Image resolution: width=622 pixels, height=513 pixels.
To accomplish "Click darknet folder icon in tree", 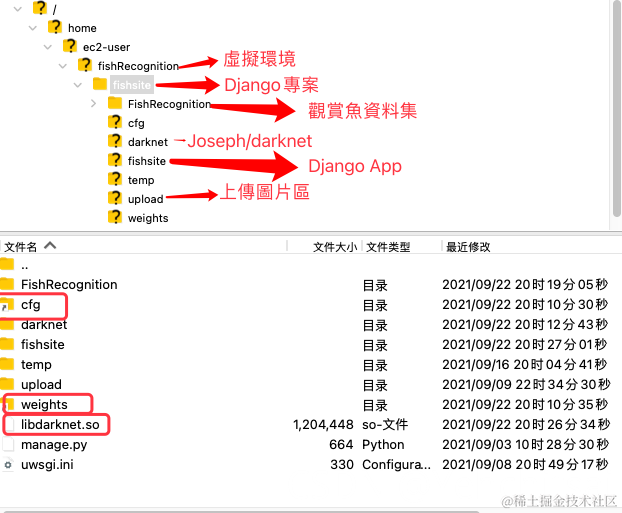I will pyautogui.click(x=115, y=141).
